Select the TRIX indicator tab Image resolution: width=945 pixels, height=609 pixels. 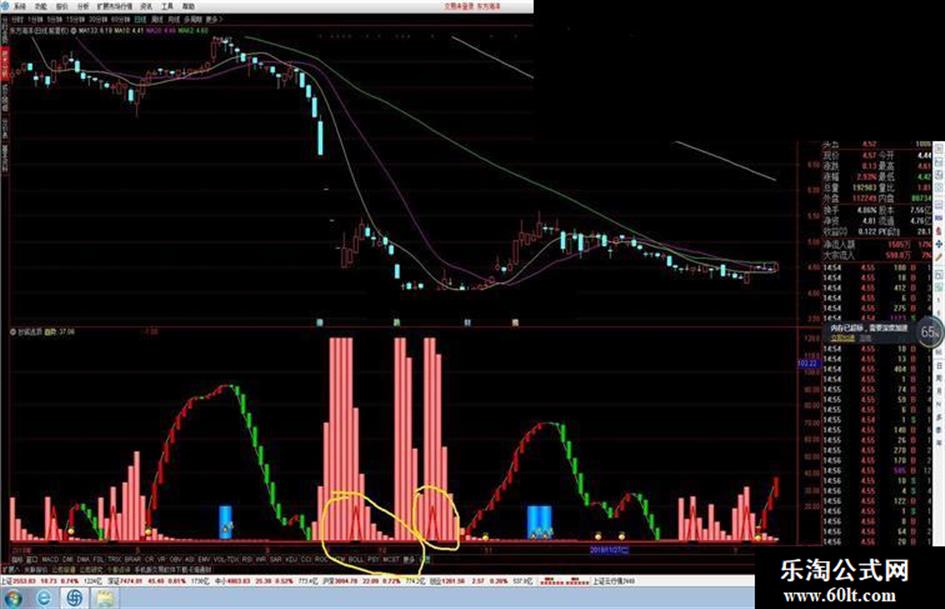[x=115, y=560]
